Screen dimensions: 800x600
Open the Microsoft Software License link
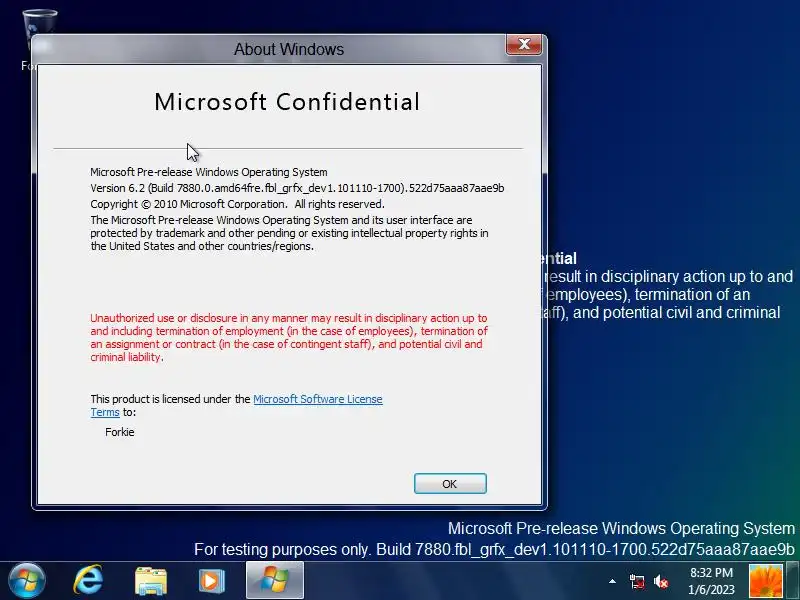point(317,399)
